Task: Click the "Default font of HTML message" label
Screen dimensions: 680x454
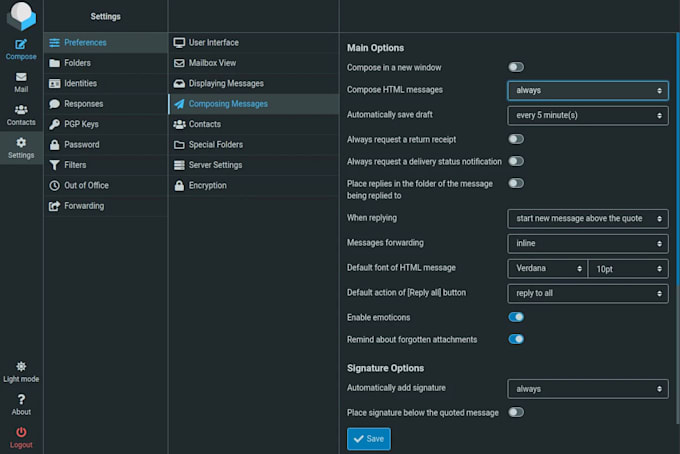Action: [401, 268]
